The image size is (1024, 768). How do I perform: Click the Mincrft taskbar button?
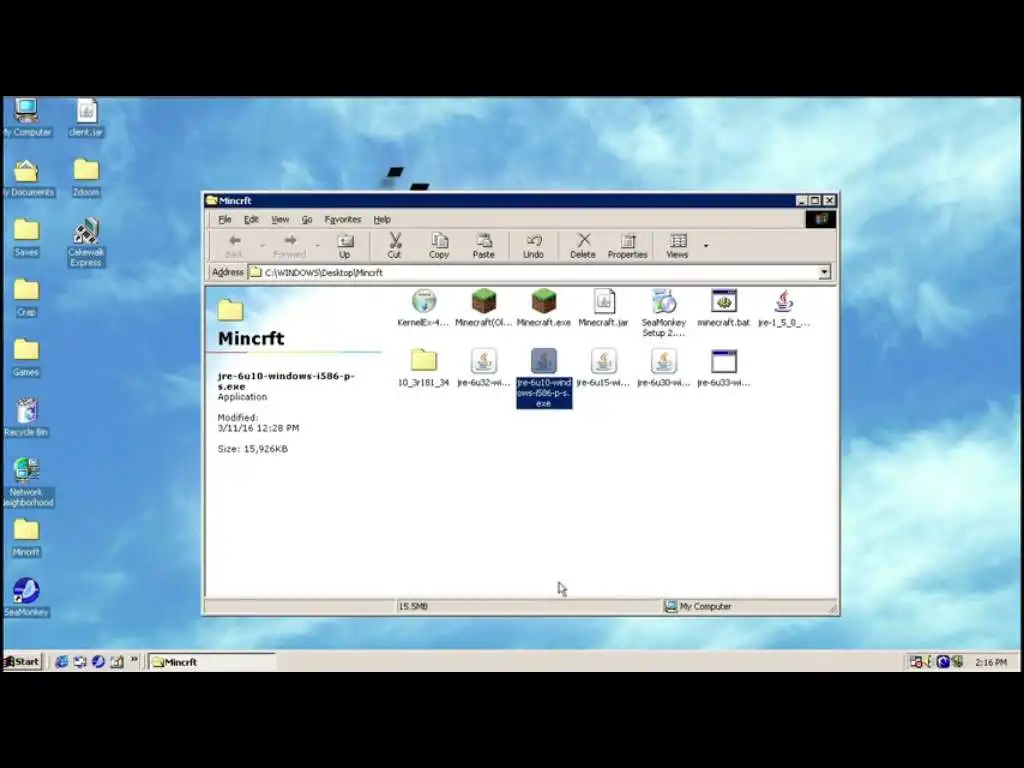(212, 662)
